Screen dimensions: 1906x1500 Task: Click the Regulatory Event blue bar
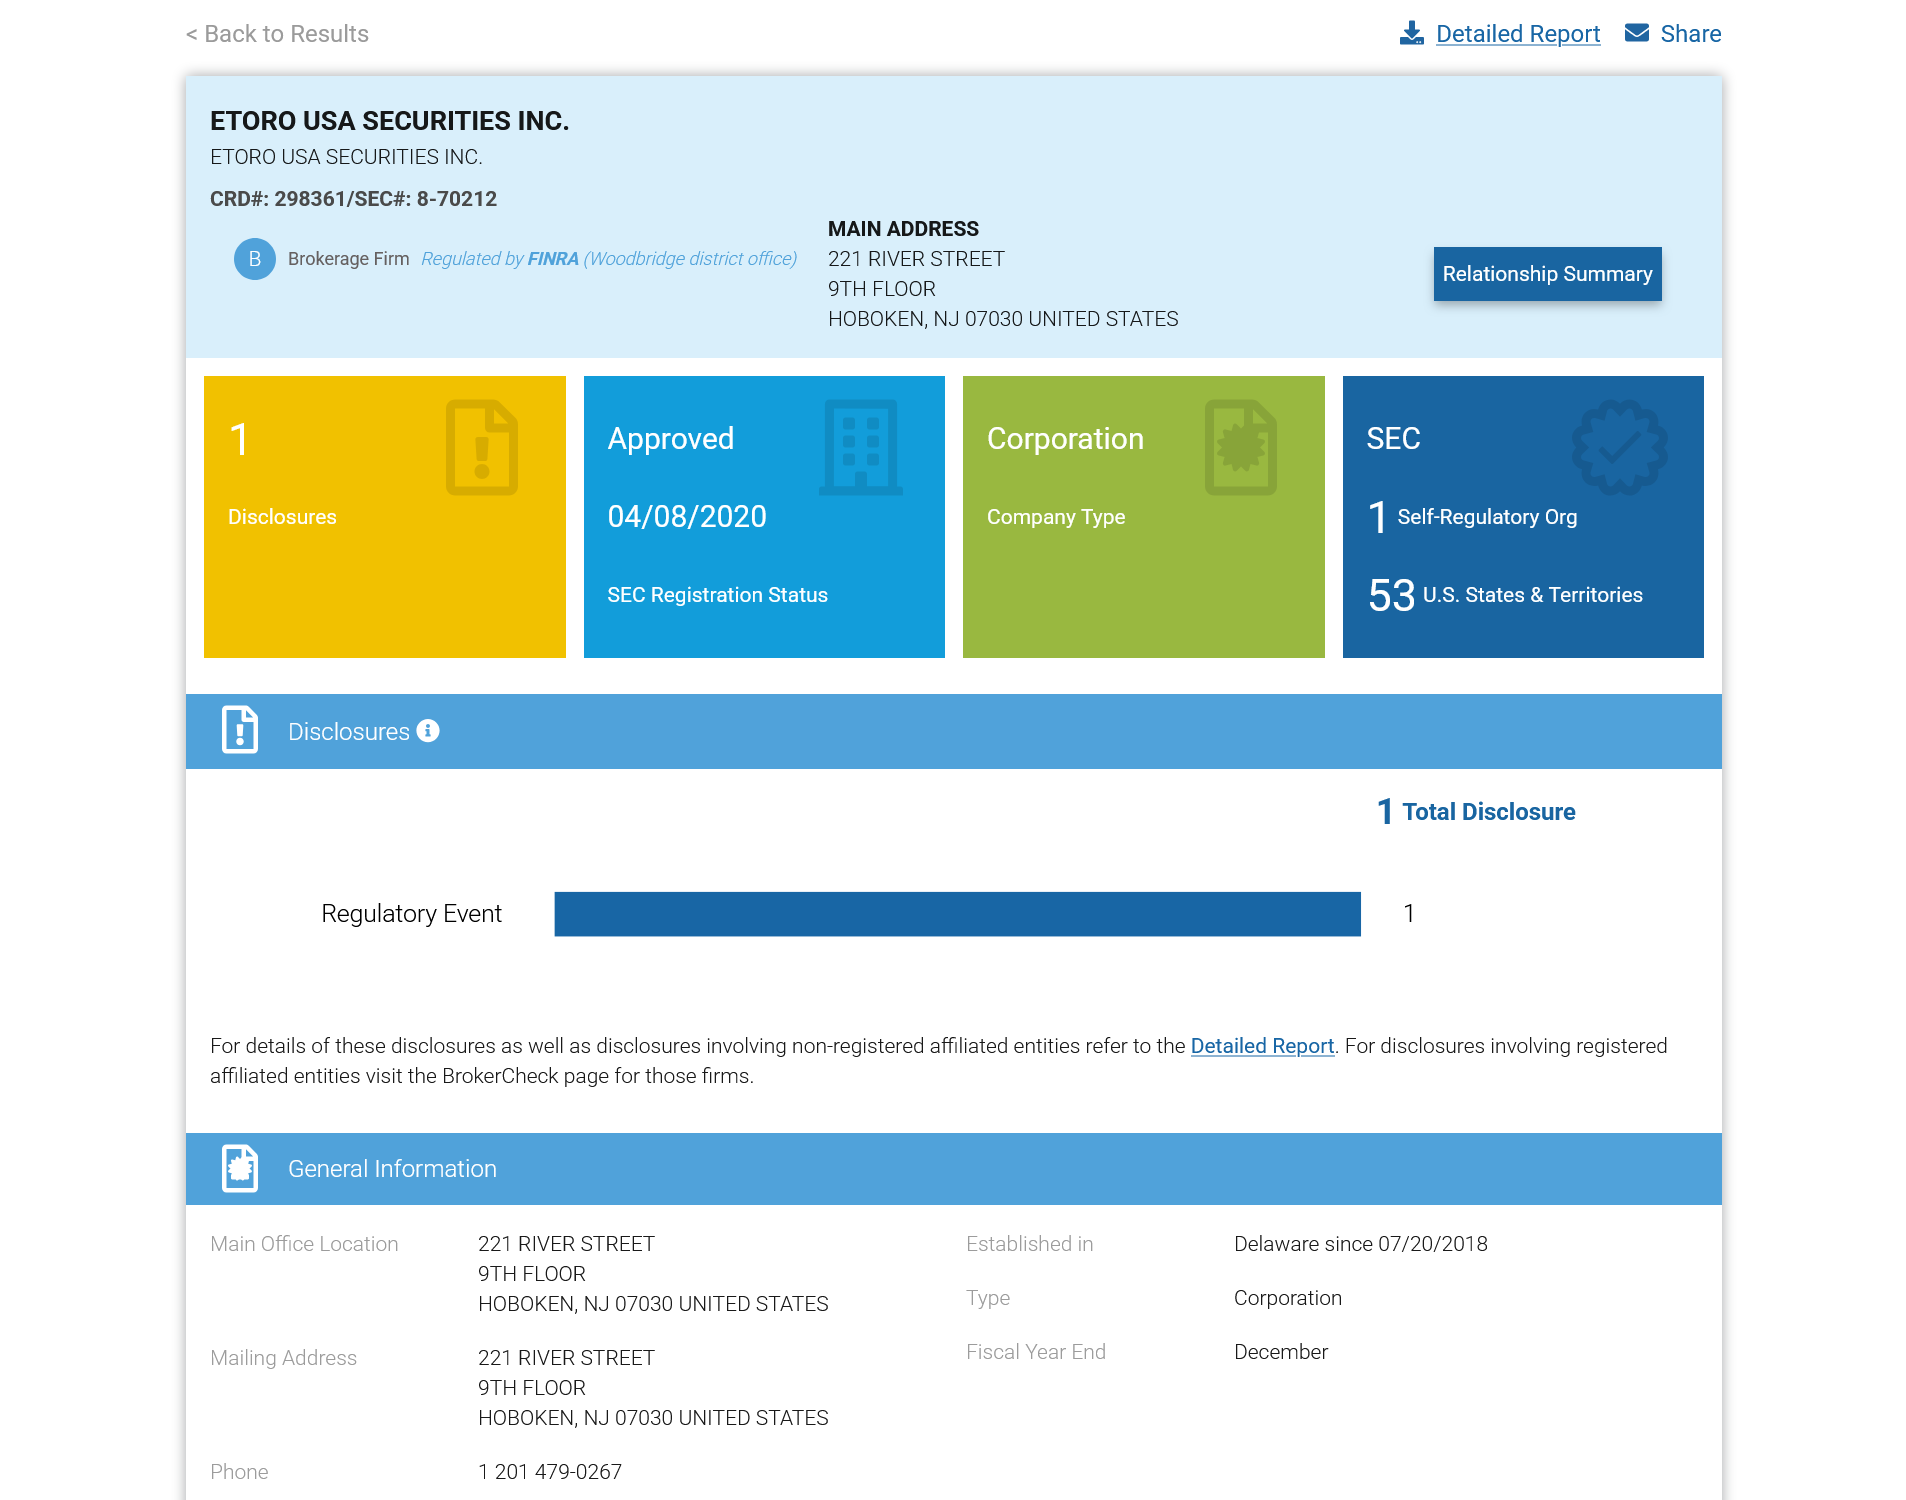tap(957, 914)
